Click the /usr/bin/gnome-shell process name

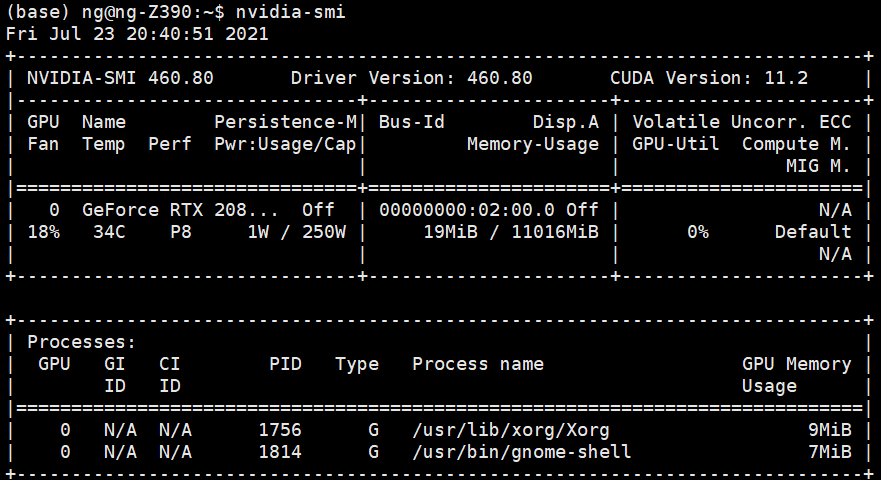(521, 452)
